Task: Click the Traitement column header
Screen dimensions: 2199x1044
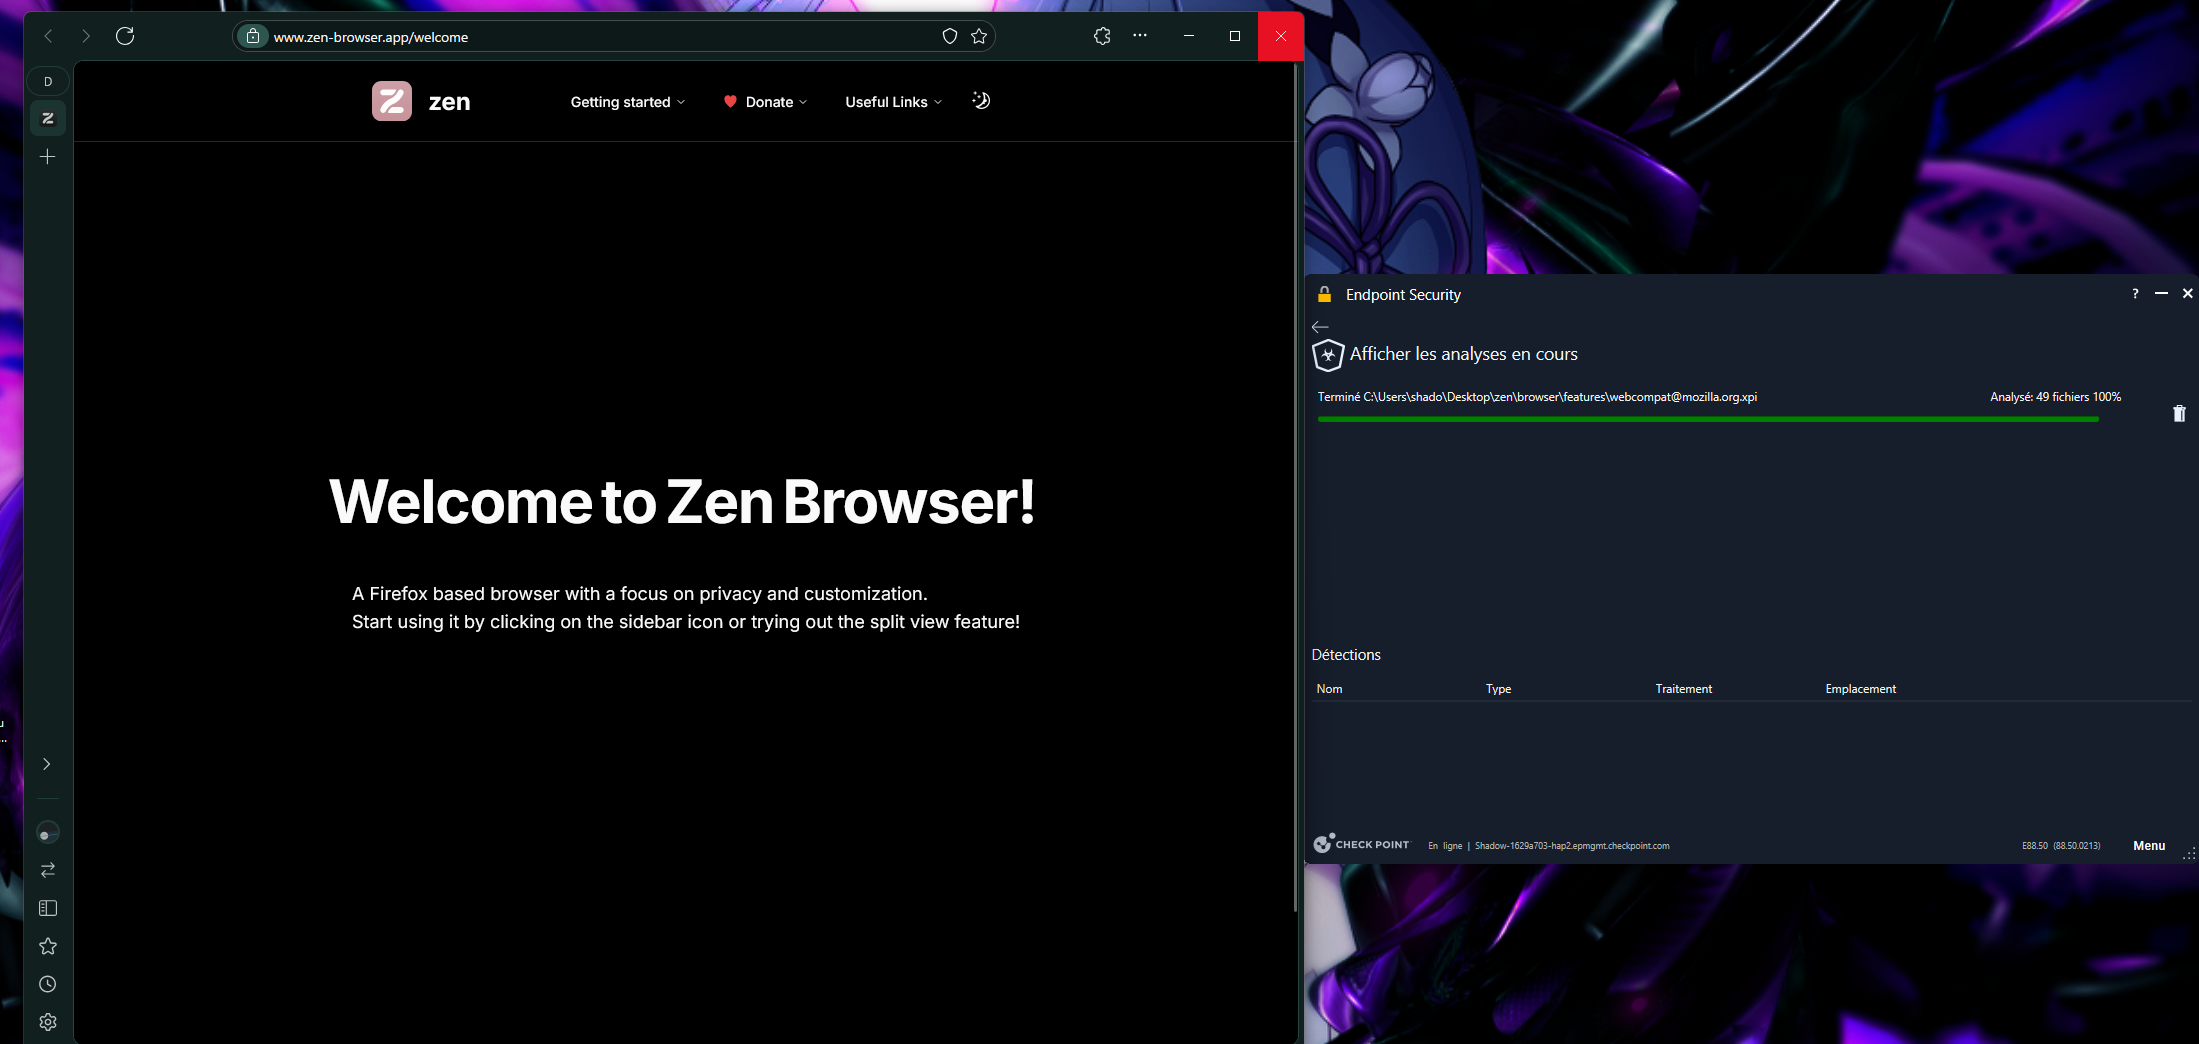Action: point(1683,689)
